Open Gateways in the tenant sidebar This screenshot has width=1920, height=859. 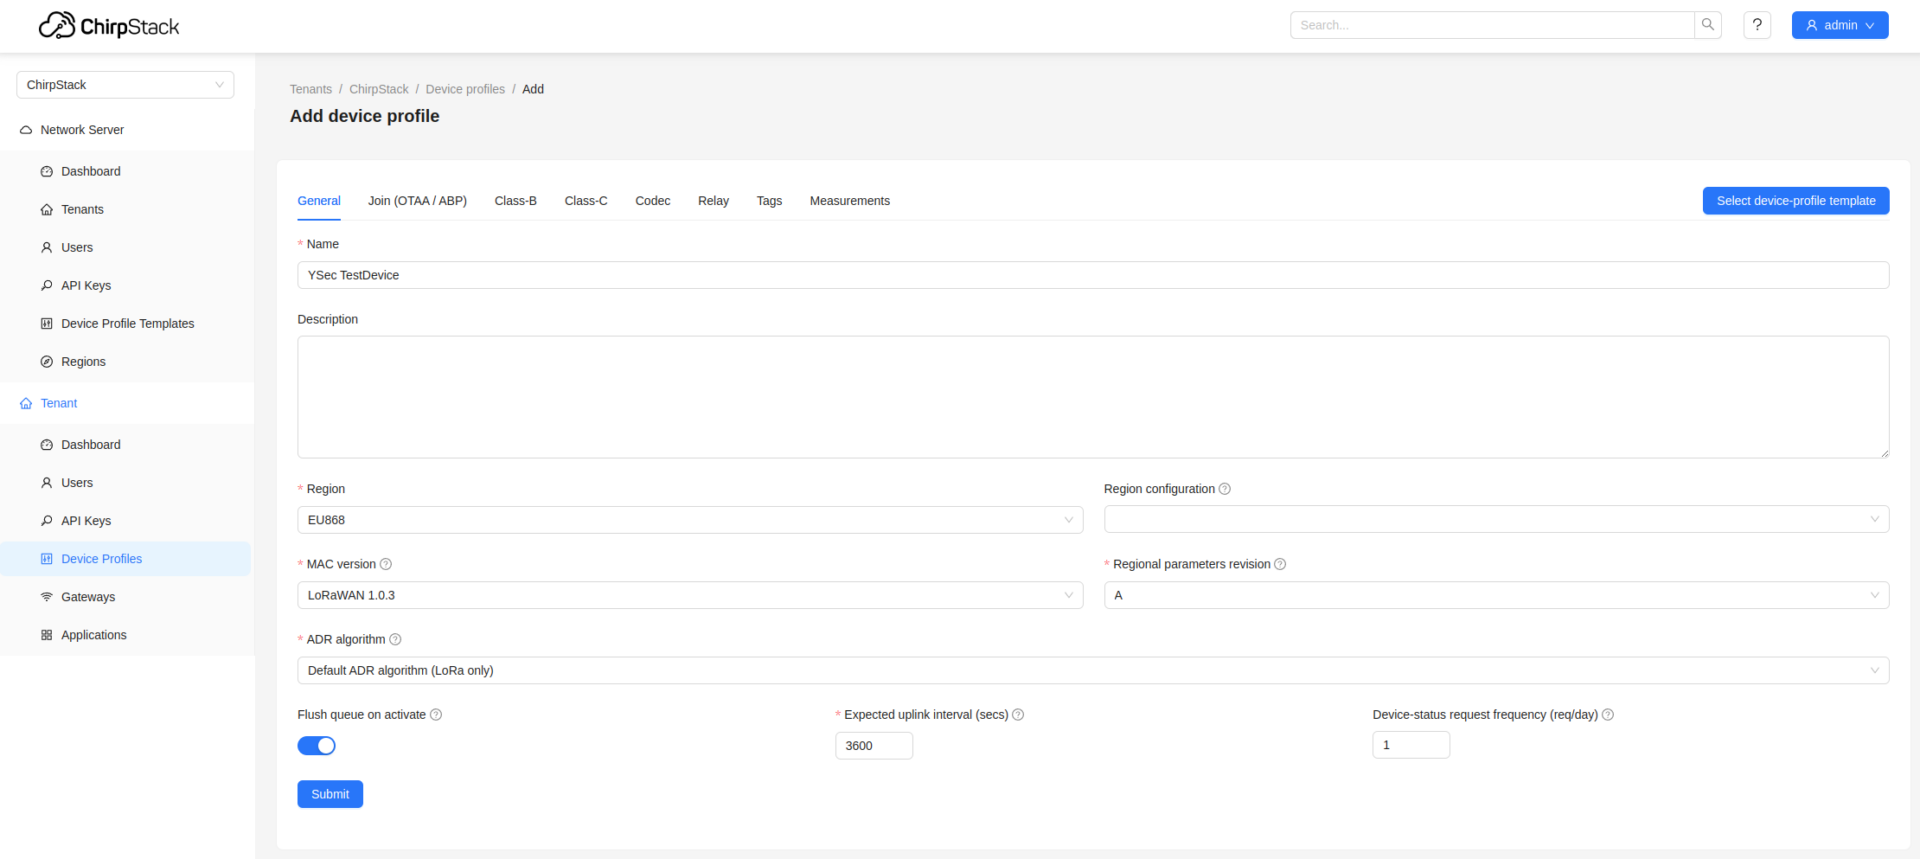click(88, 597)
